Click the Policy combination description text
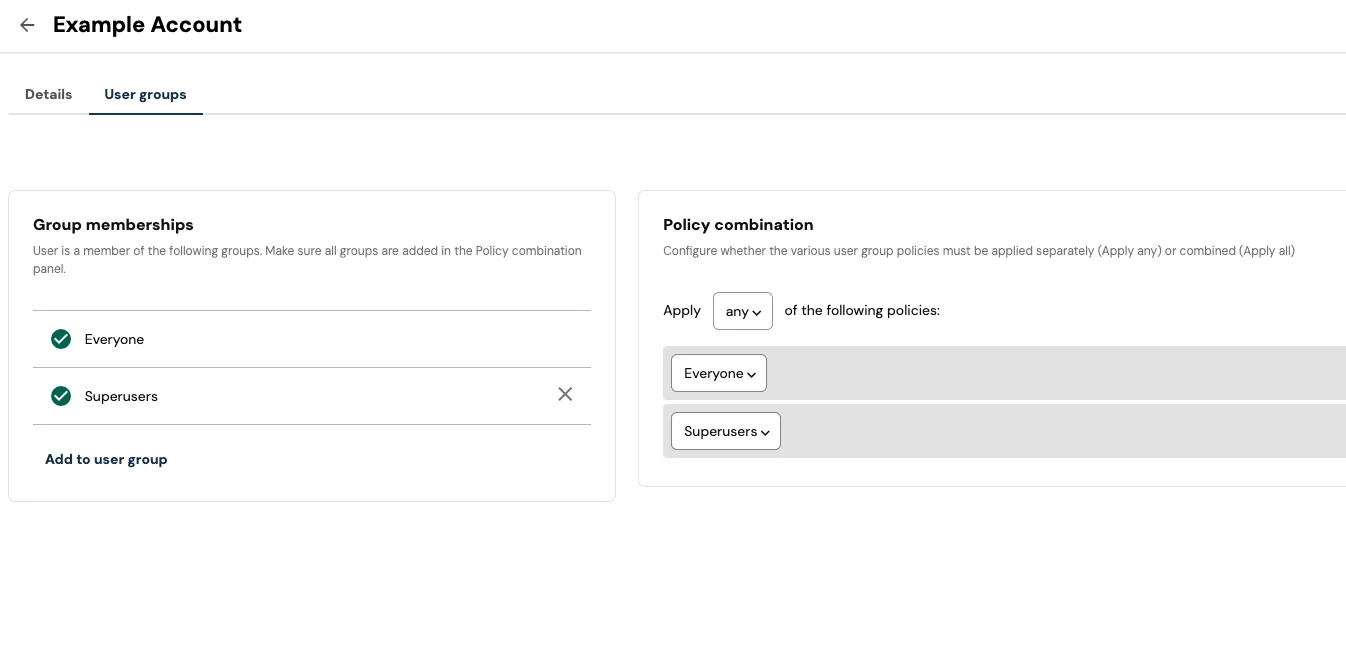Screen dimensions: 1346x663 pyautogui.click(x=978, y=251)
